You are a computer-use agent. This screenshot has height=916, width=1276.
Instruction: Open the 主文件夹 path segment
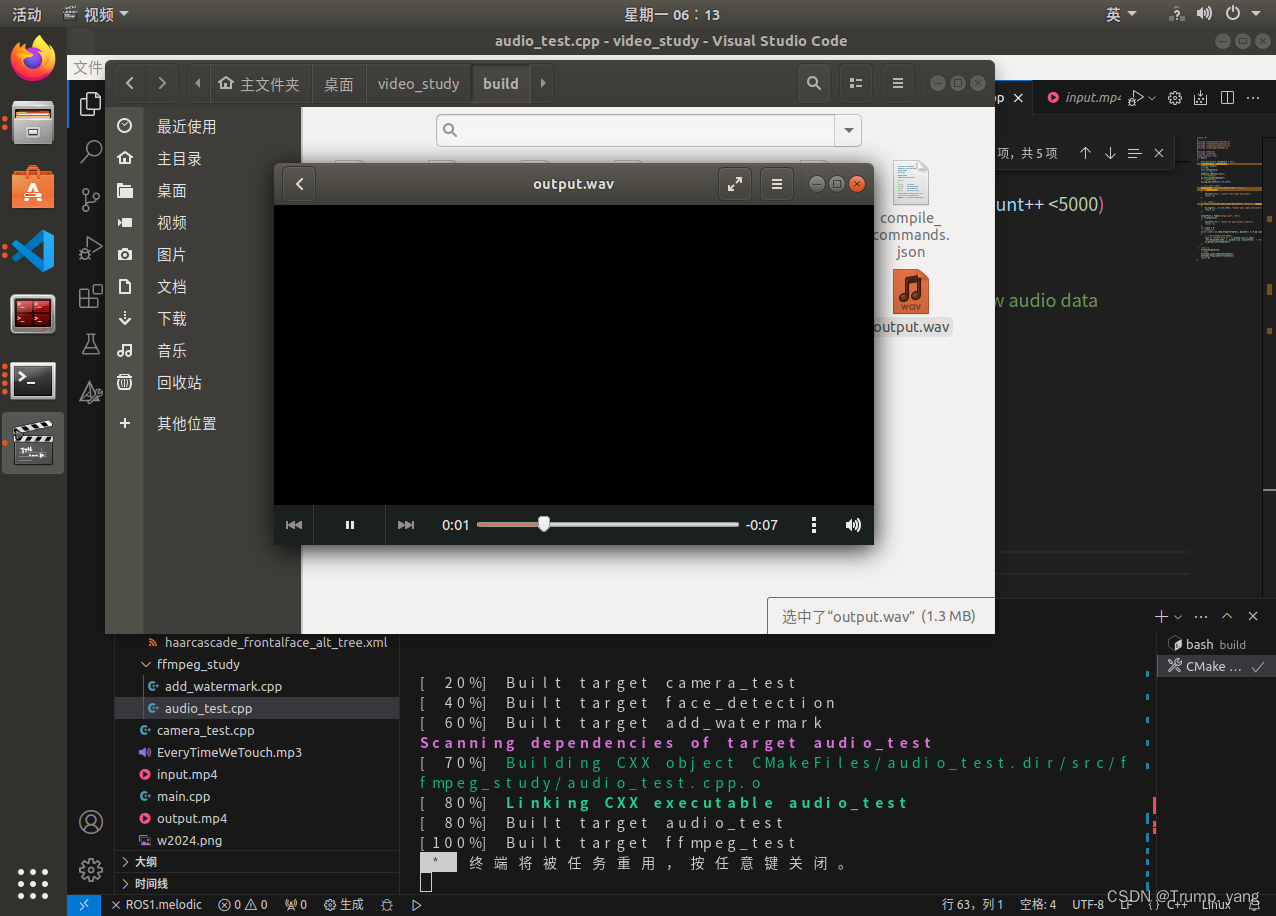tap(260, 84)
